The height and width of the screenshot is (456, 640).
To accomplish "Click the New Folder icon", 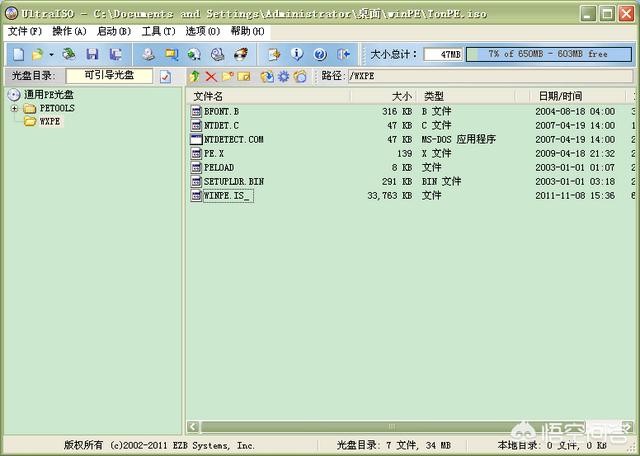I will pyautogui.click(x=228, y=76).
